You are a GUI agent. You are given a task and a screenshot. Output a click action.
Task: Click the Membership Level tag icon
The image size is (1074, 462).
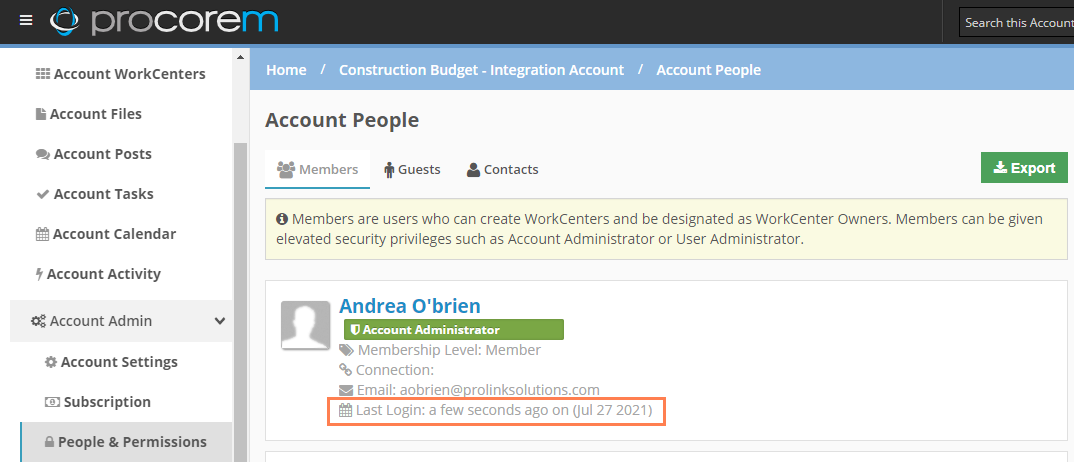[x=347, y=350]
